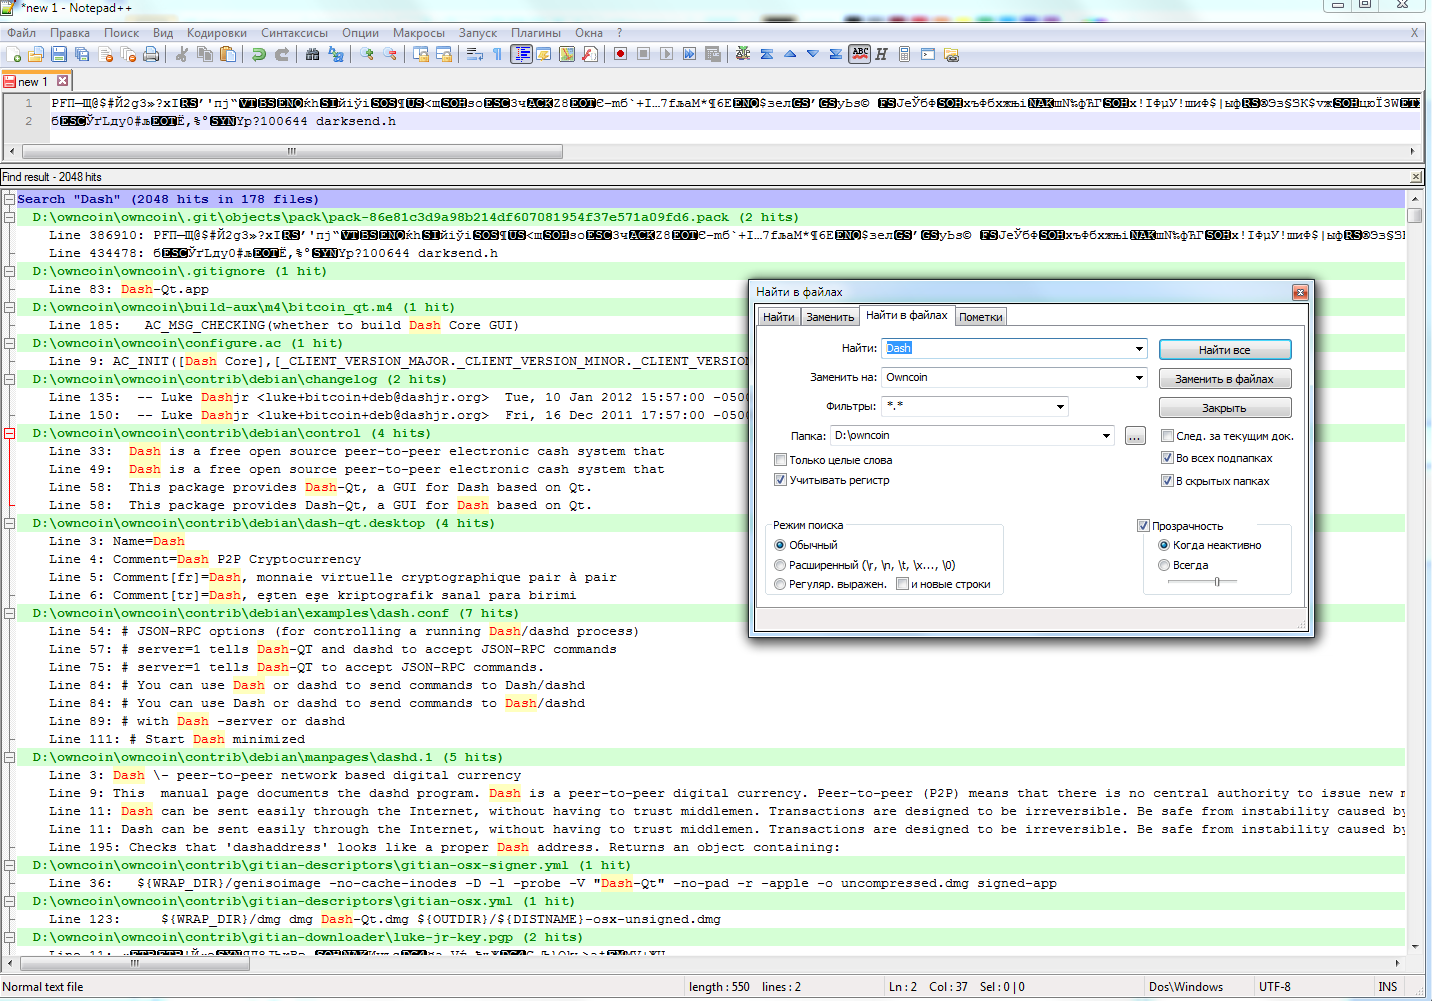This screenshot has width=1432, height=1001.
Task: Click the 'Заменить в файлах' button
Action: click(1225, 379)
